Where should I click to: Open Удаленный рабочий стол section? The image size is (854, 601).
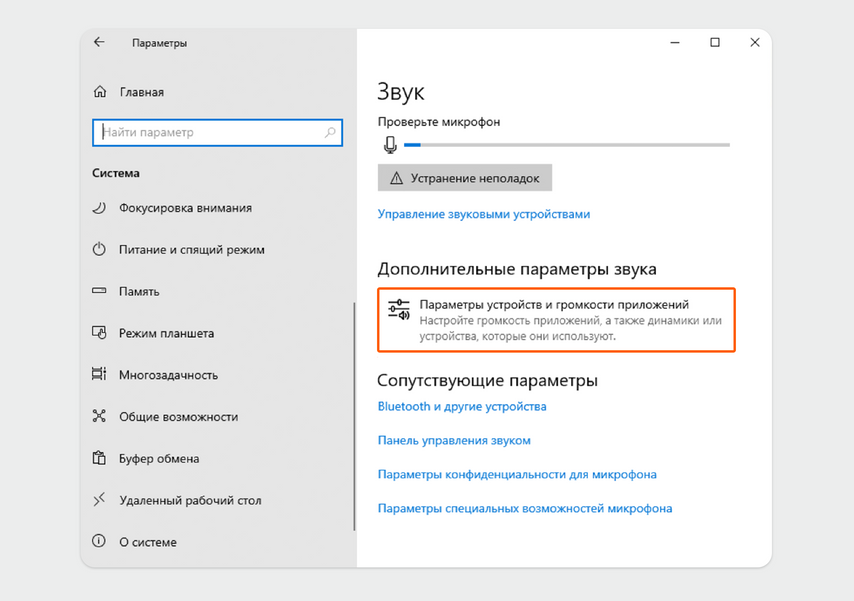click(190, 500)
